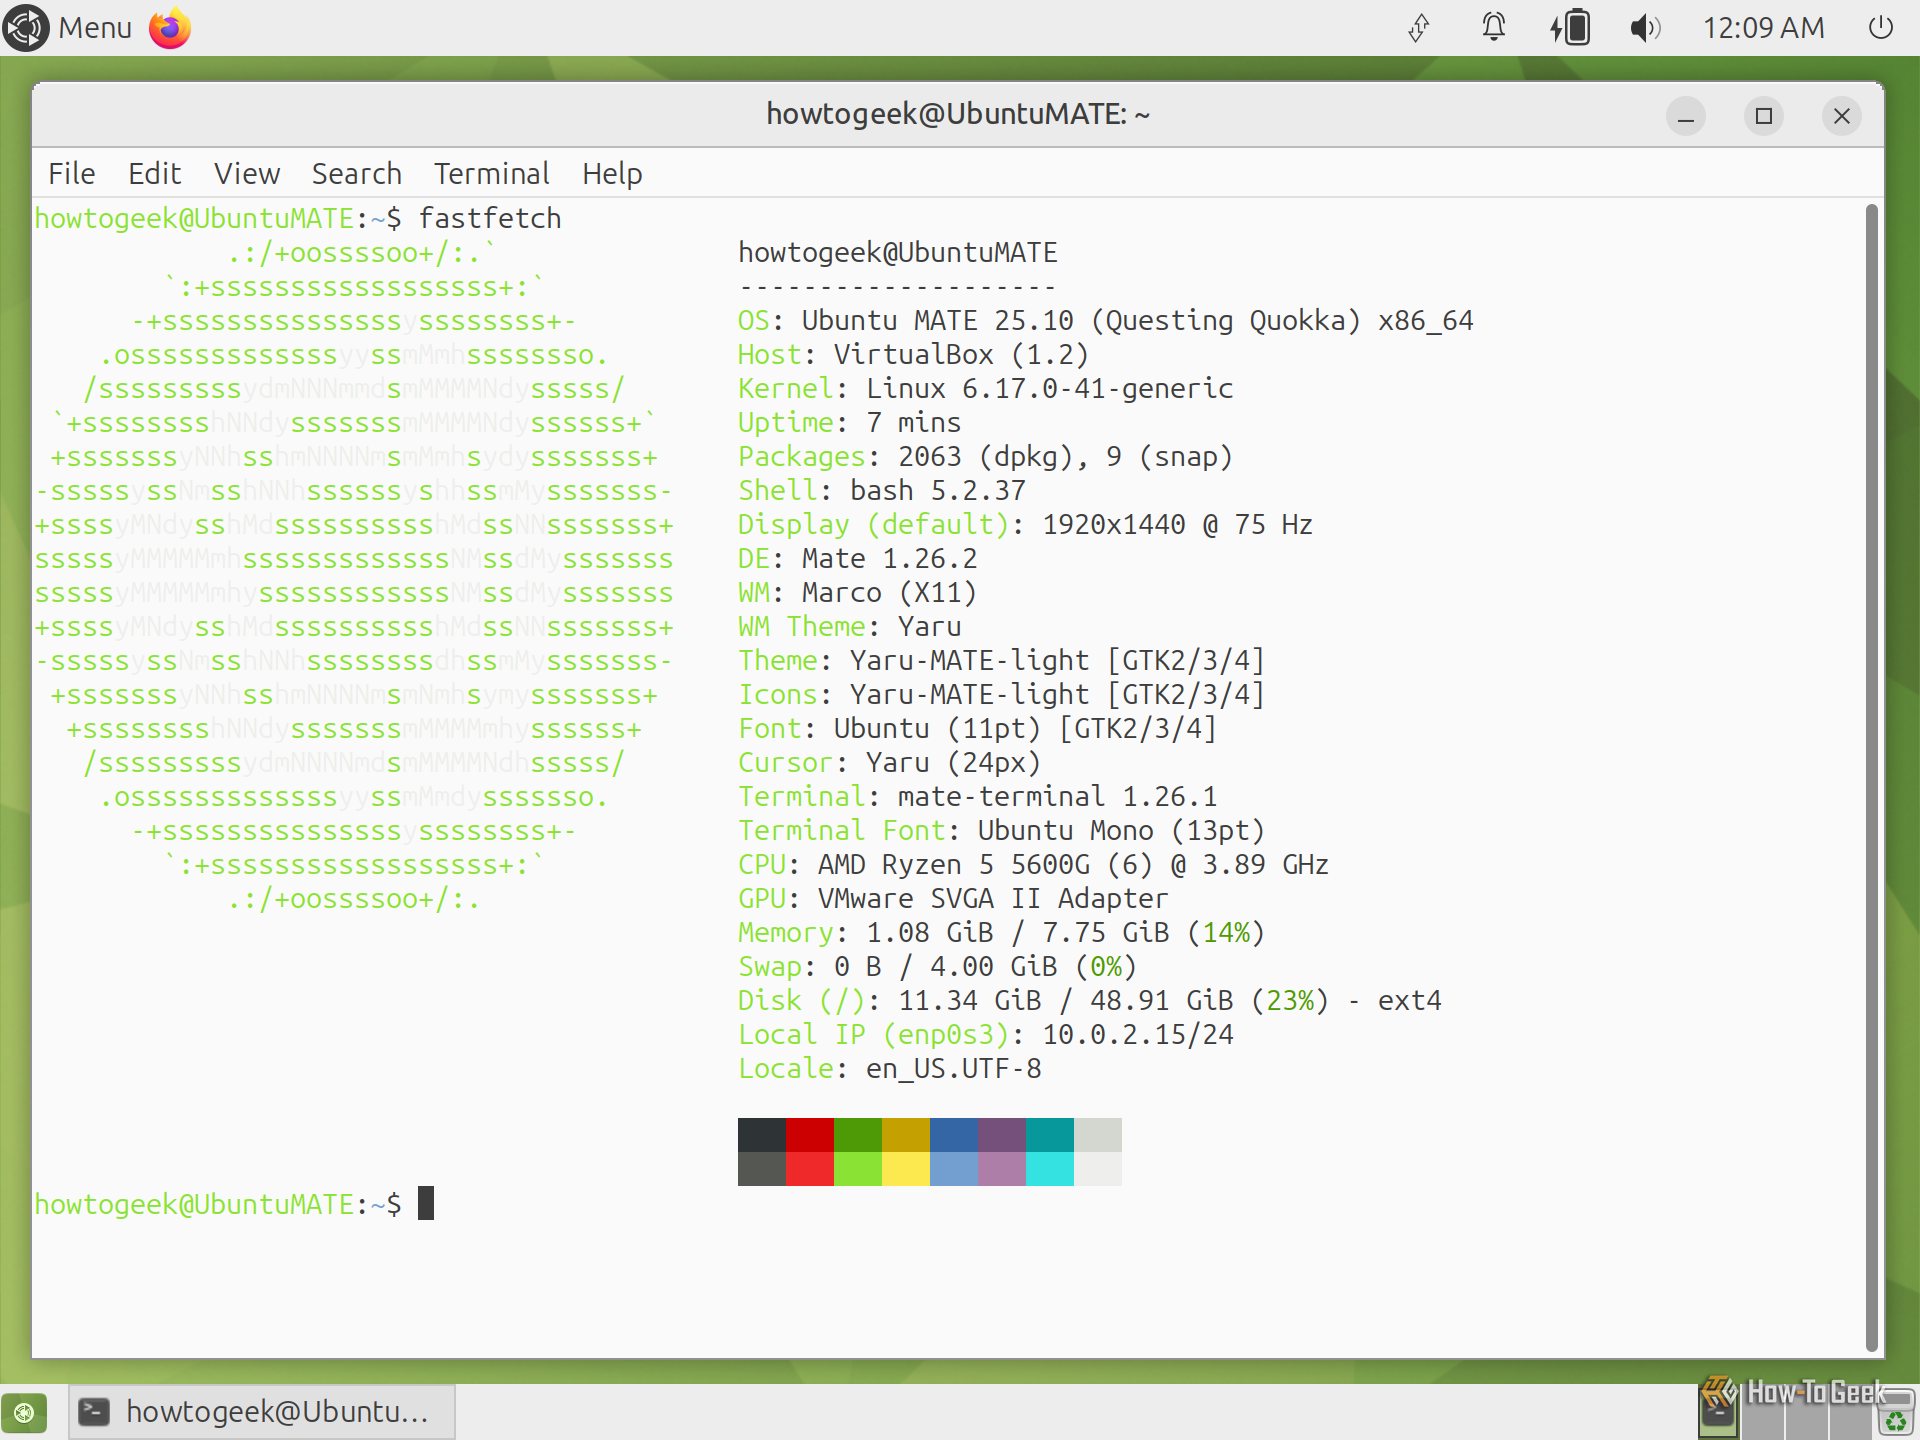Screen dimensions: 1920x1440
Task: Click the 'Shell: bash 5.2.37' line
Action: 882,490
